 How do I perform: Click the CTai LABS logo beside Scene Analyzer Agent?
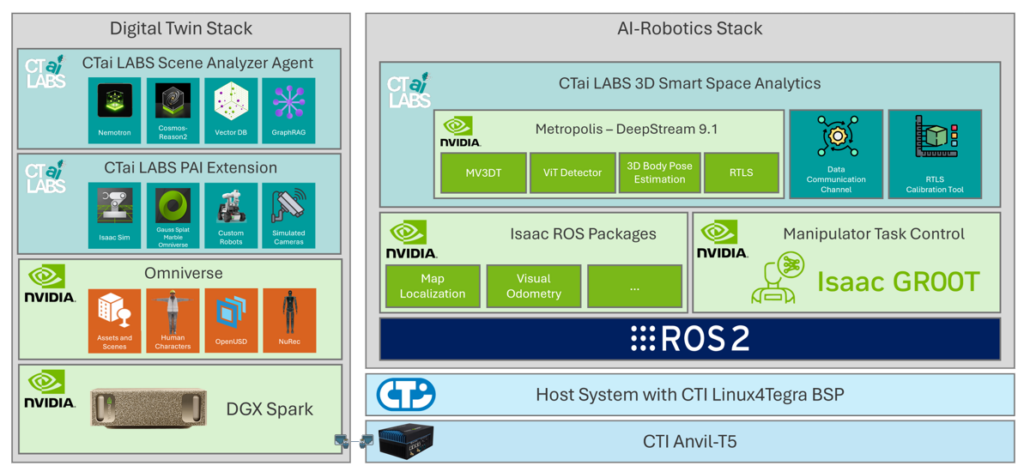click(x=46, y=72)
